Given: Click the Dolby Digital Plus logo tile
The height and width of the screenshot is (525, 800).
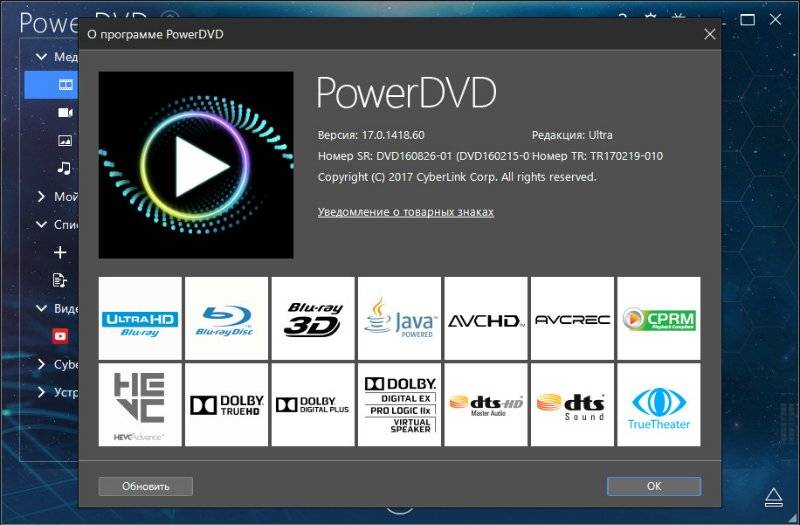Looking at the screenshot, I should (x=313, y=405).
